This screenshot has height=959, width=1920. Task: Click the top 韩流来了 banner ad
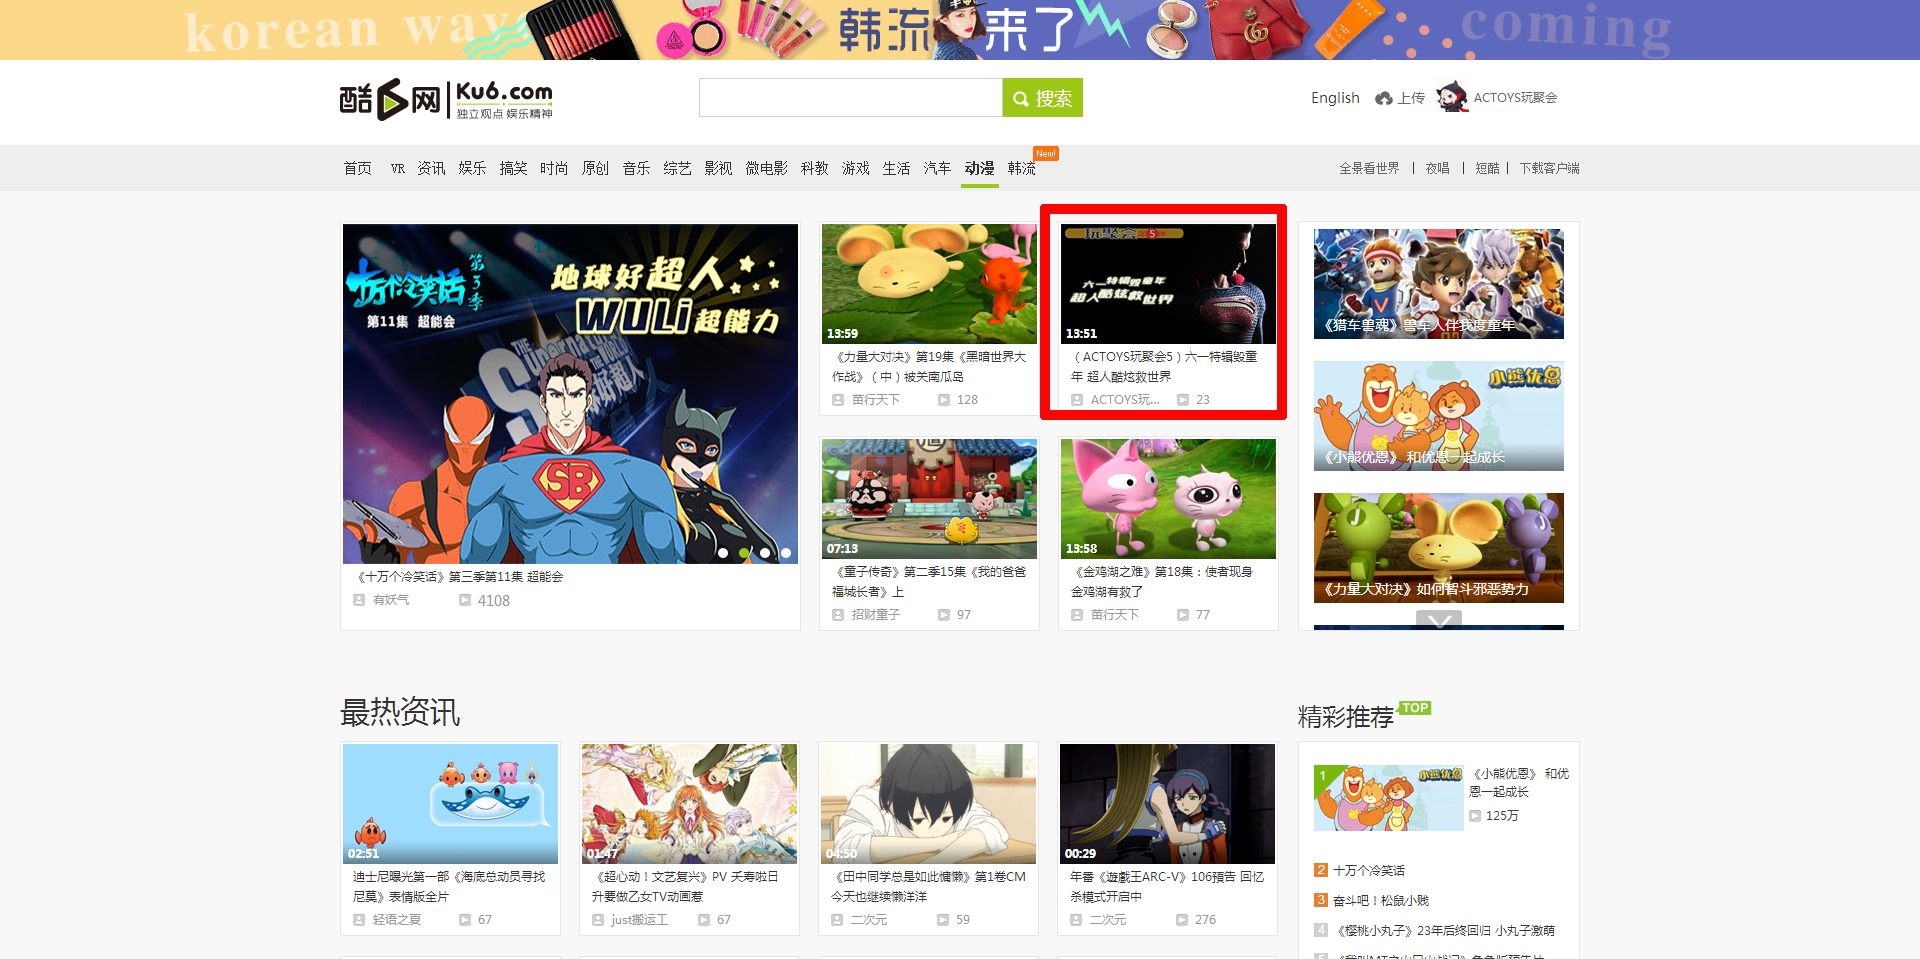point(960,30)
